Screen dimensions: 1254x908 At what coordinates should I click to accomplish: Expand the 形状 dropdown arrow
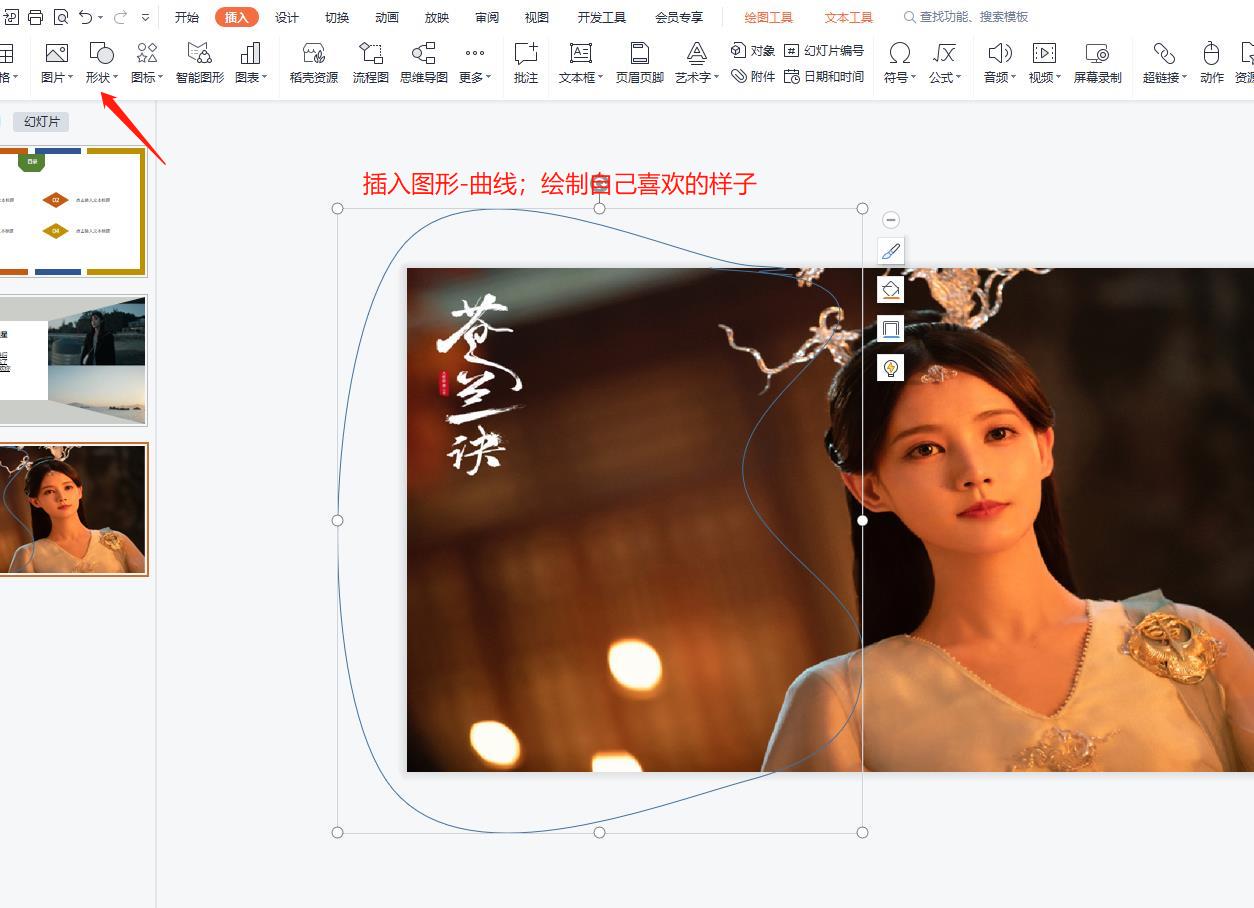point(115,78)
